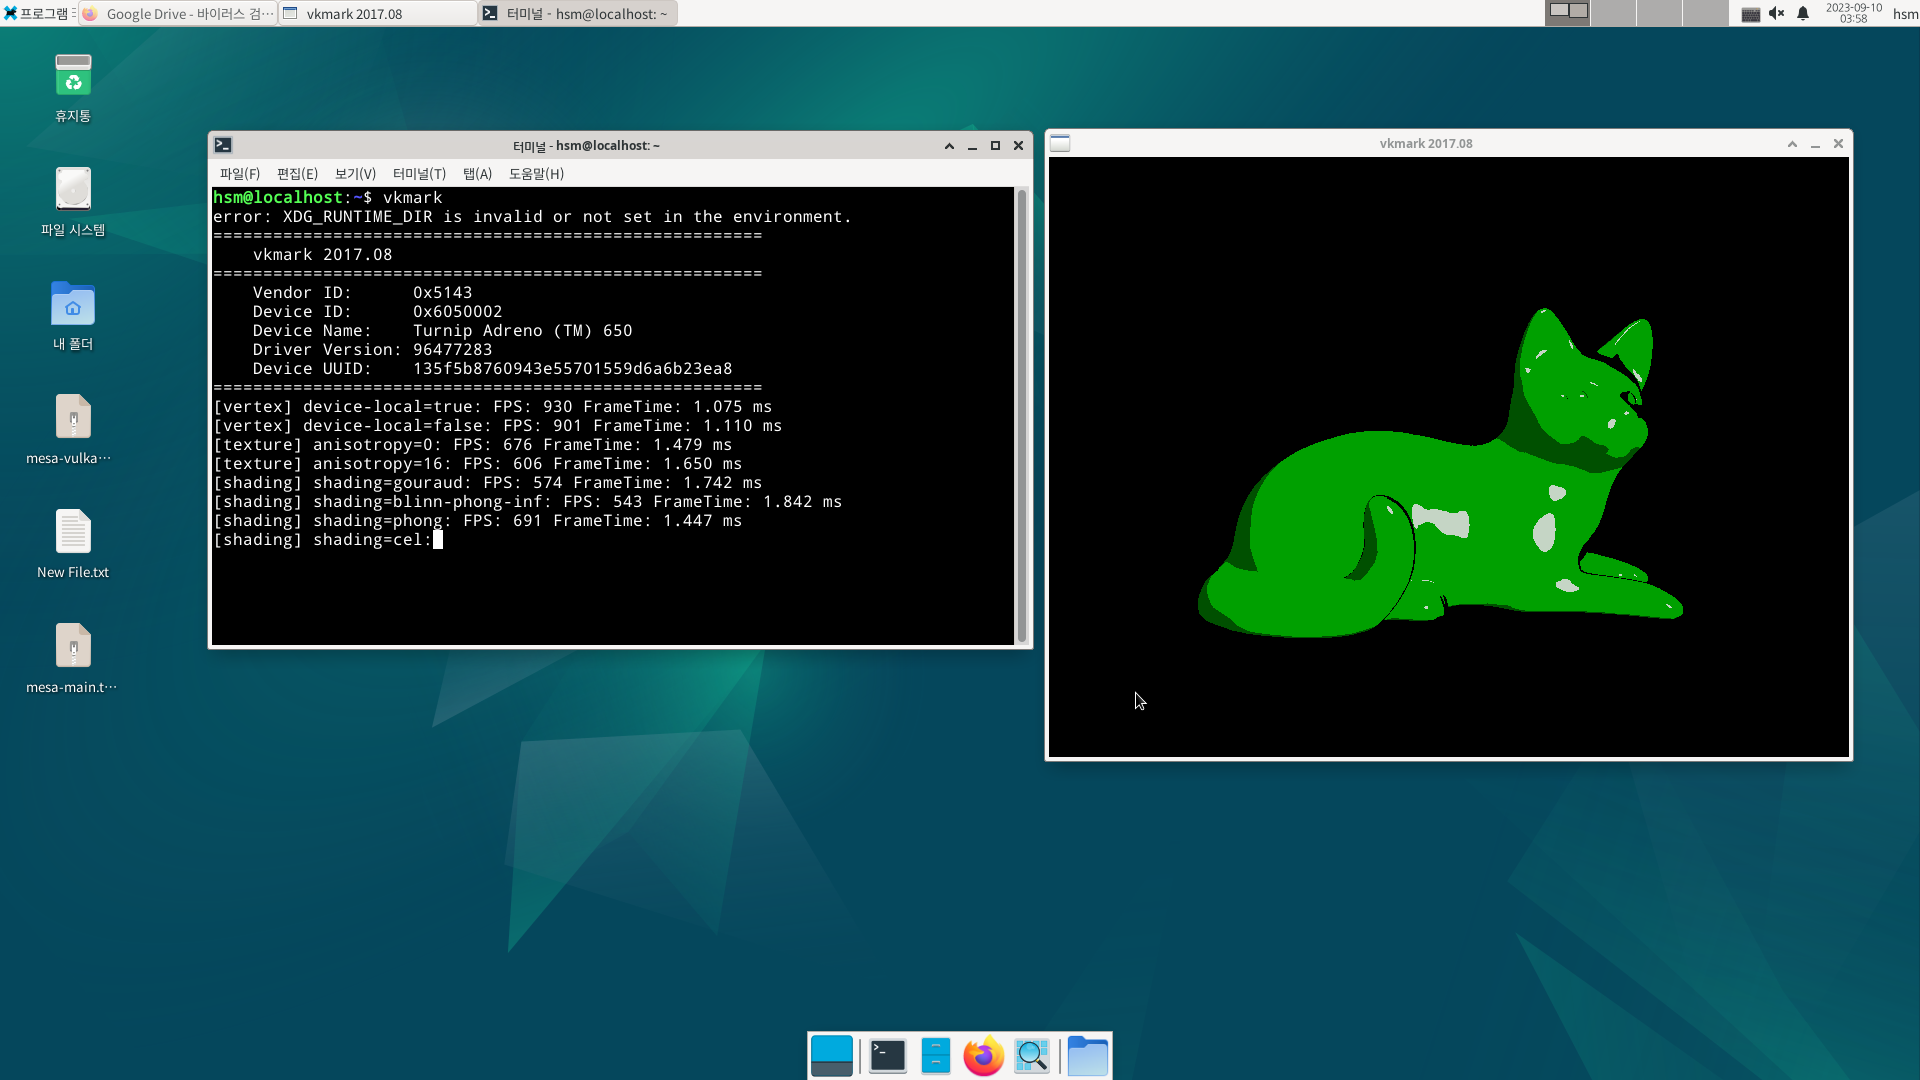
Task: Click the keyboard layout indicator in the tray
Action: 1753,13
